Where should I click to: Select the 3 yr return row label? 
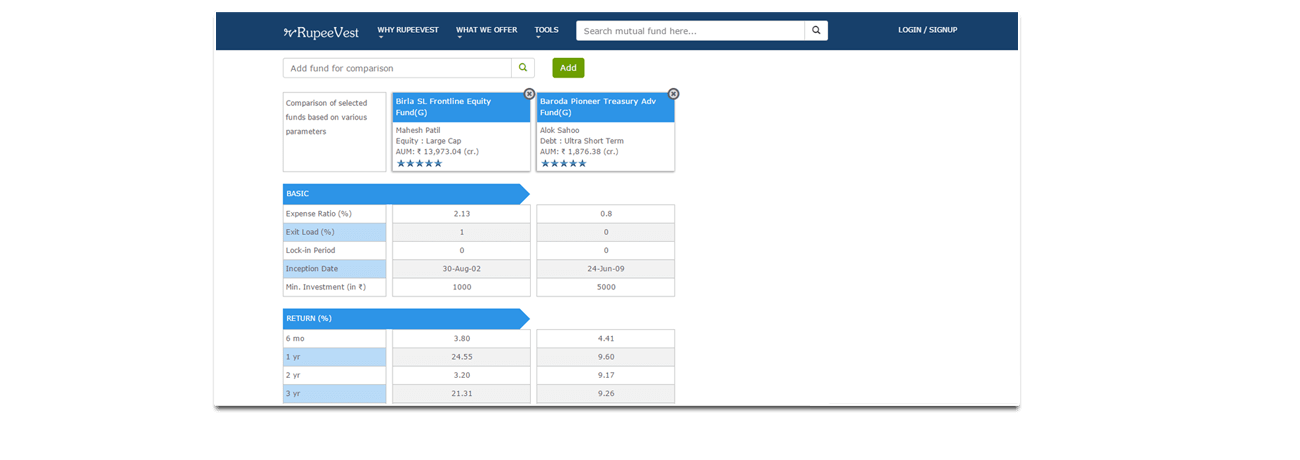pos(334,394)
